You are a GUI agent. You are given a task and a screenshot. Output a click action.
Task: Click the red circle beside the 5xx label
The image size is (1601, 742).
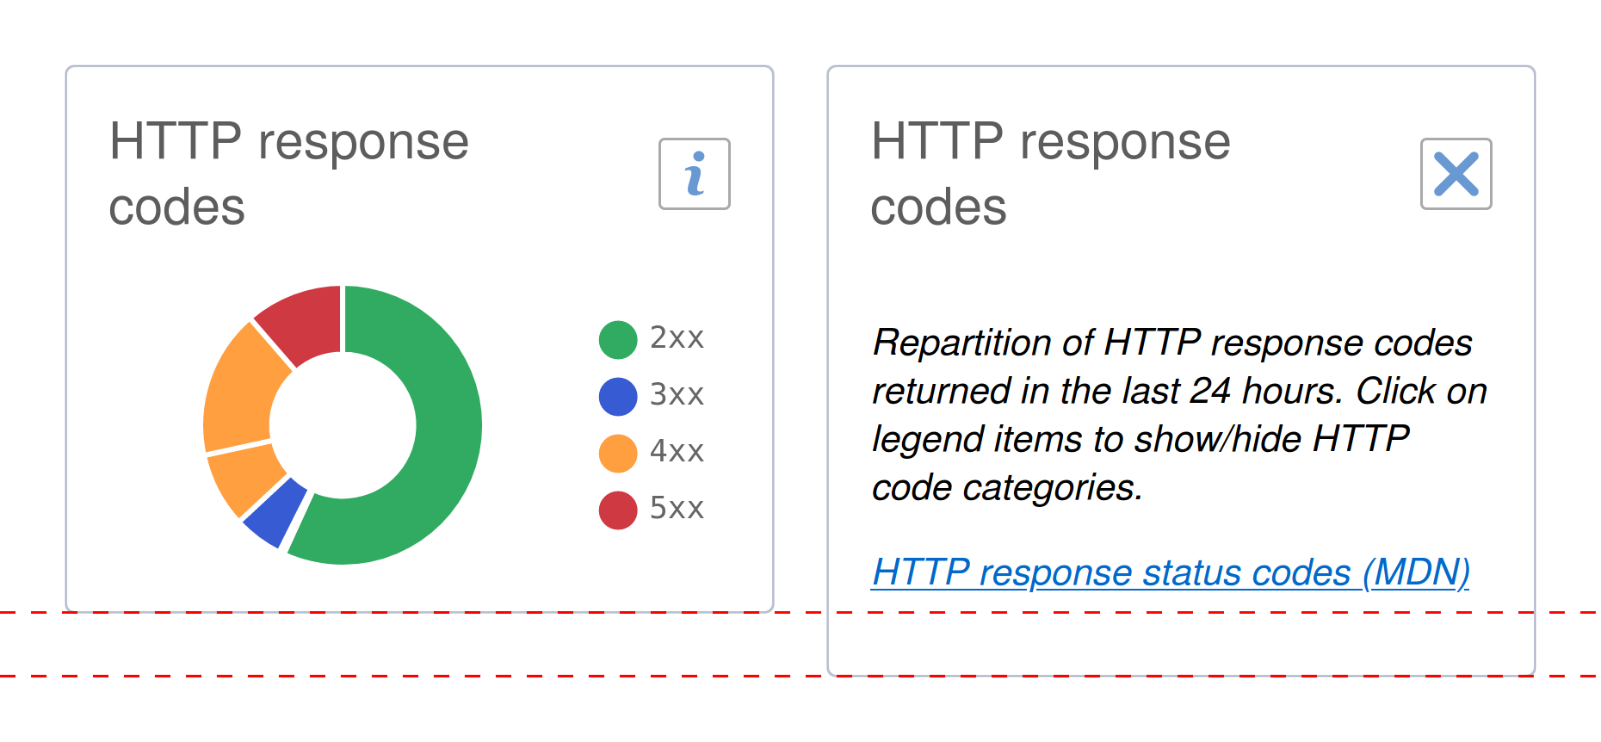click(x=618, y=509)
